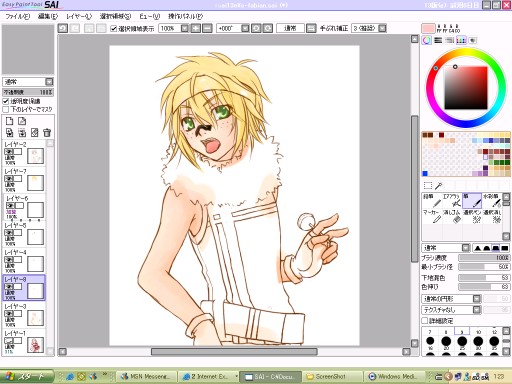Show the RGB slider panel
Screen dimensions: 512x384
[438, 40]
